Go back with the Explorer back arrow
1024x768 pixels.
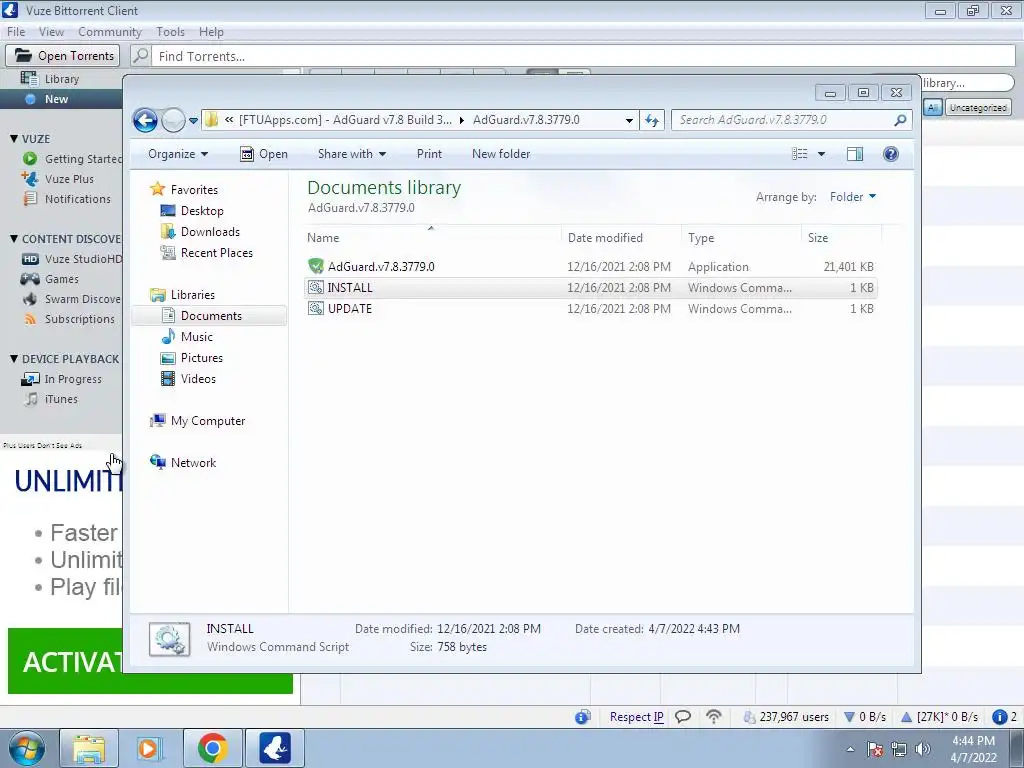pyautogui.click(x=145, y=120)
